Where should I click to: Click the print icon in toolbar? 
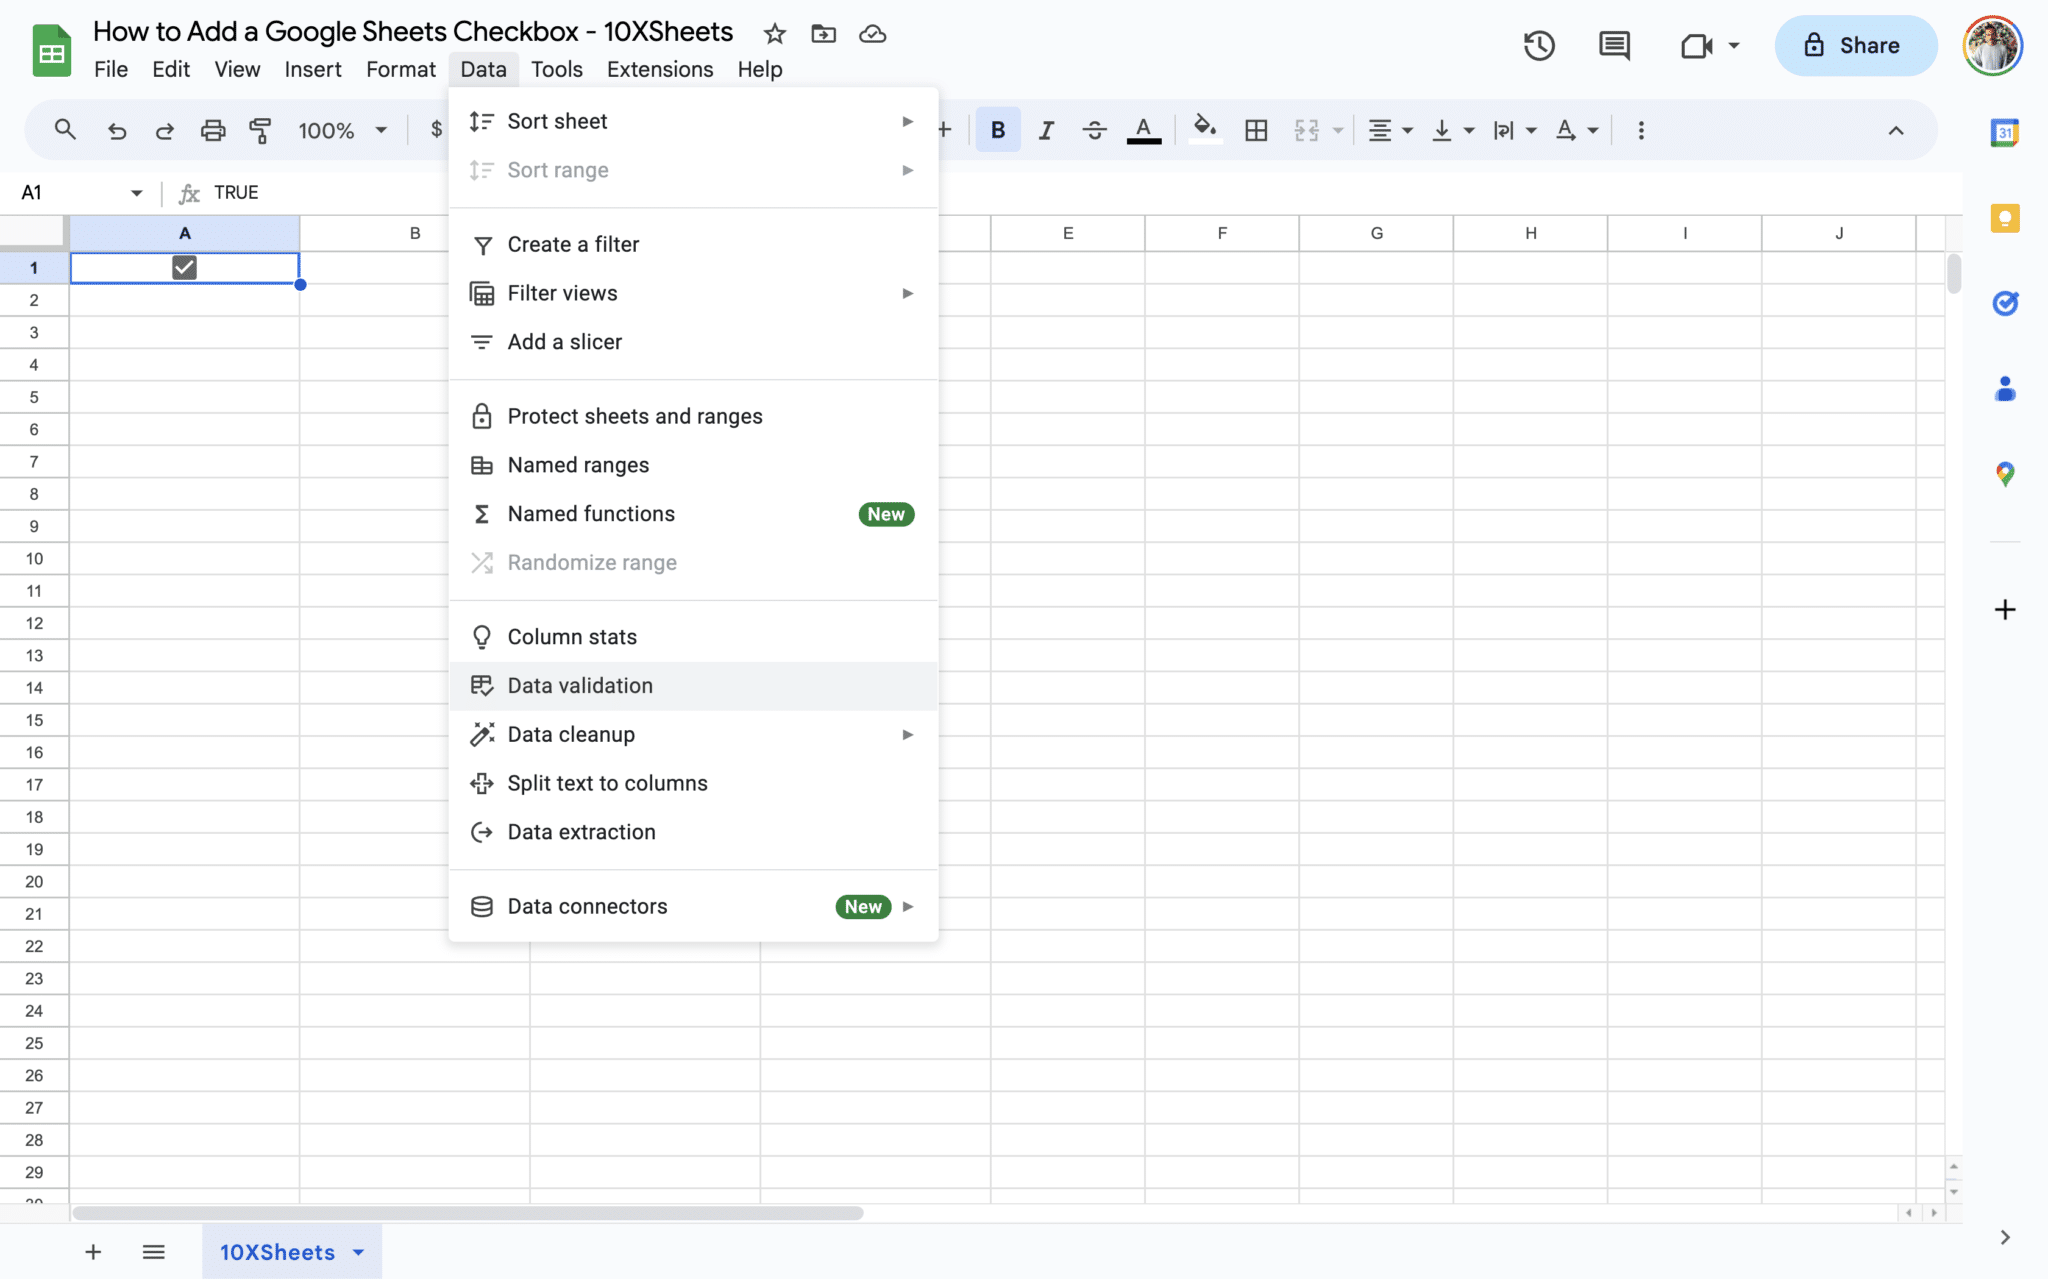(213, 130)
